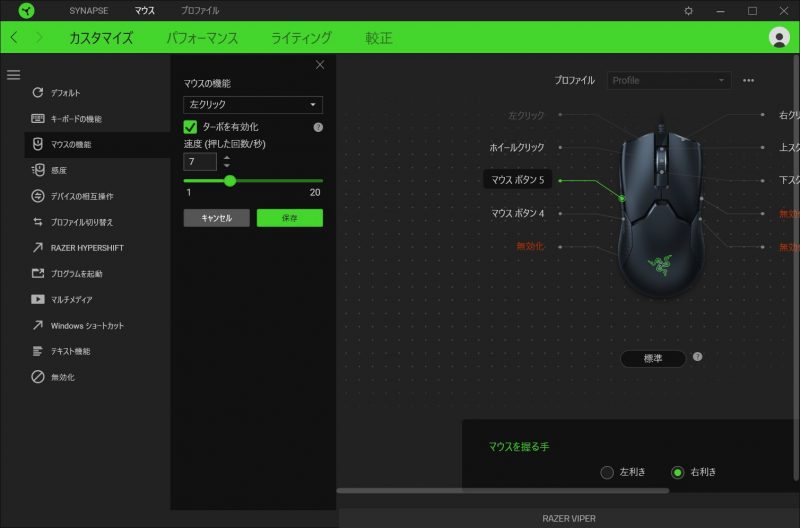
Task: Select the マウス ボタン 4 assignment
Action: 517,213
